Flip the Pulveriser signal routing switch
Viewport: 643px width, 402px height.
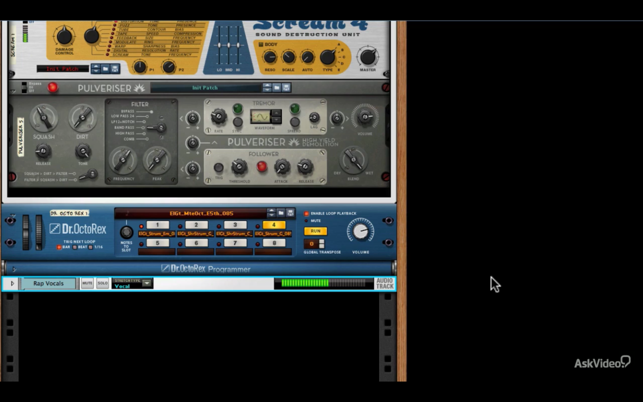88,176
